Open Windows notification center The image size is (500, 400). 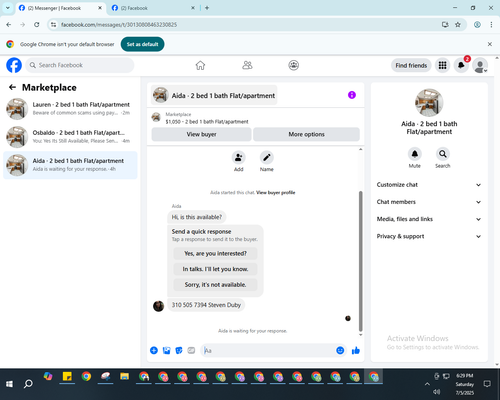(487, 384)
